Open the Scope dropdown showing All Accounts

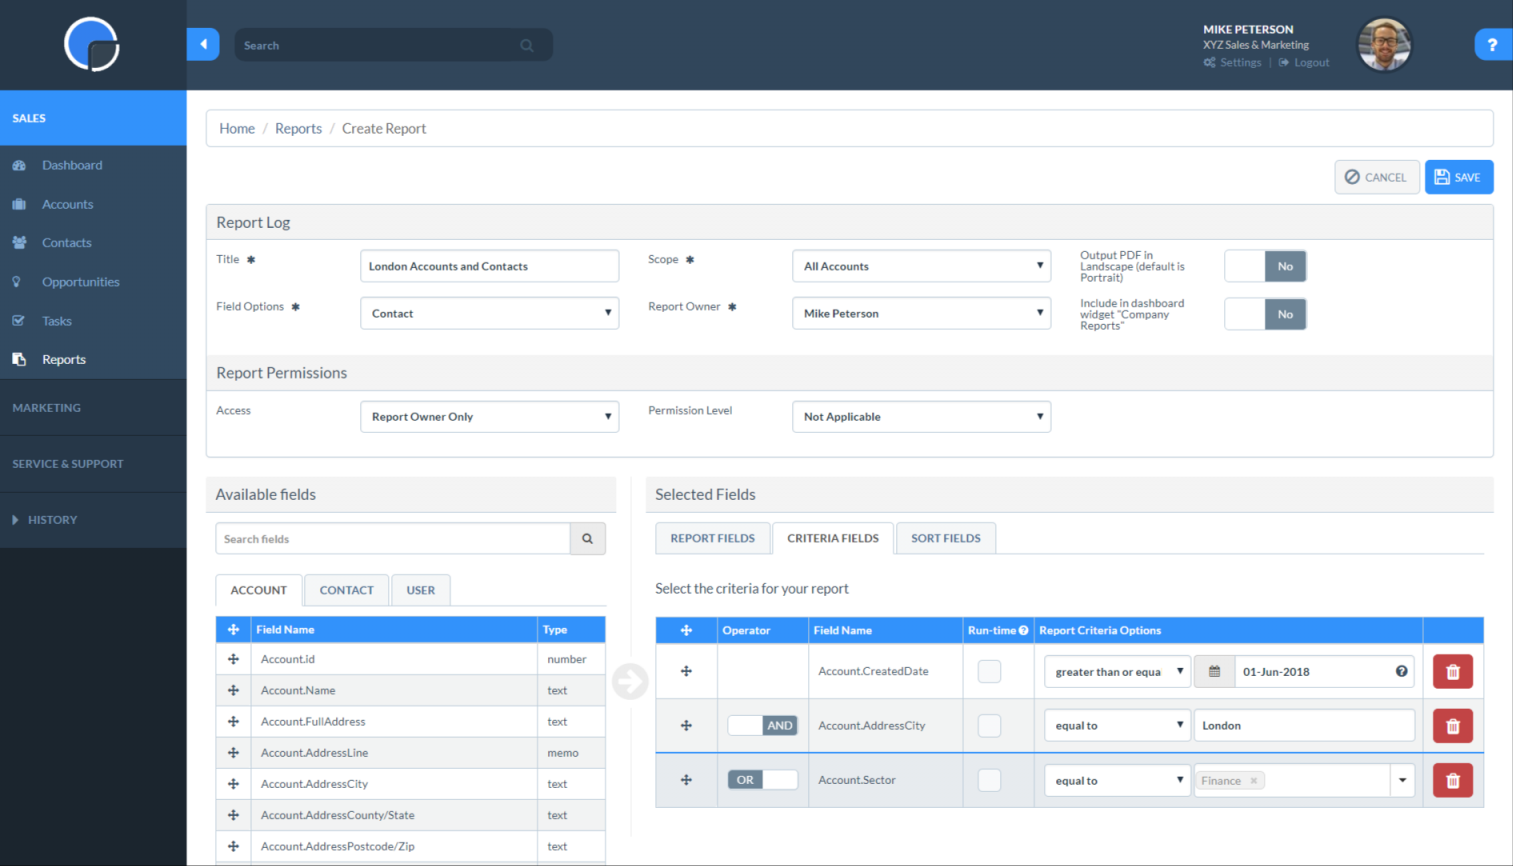coord(921,266)
